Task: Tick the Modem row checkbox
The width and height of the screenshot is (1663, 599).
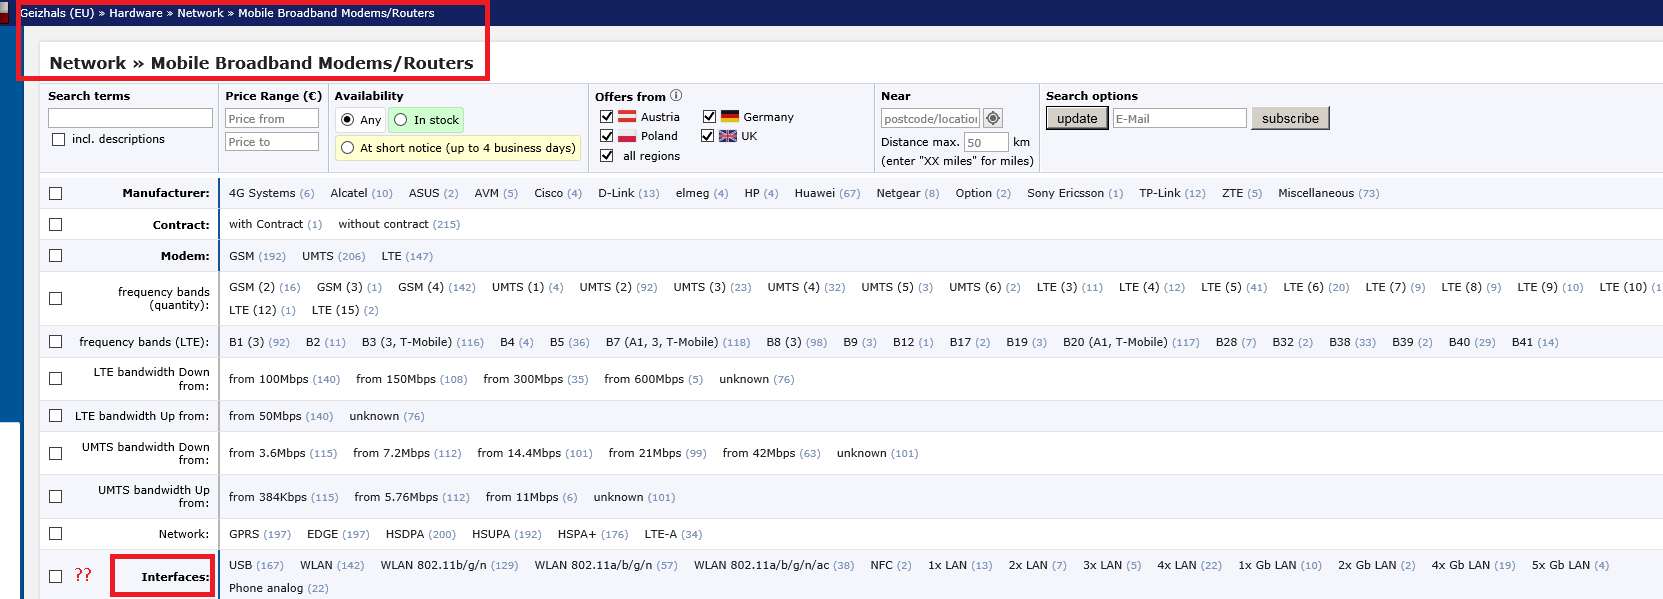Action: coord(55,255)
